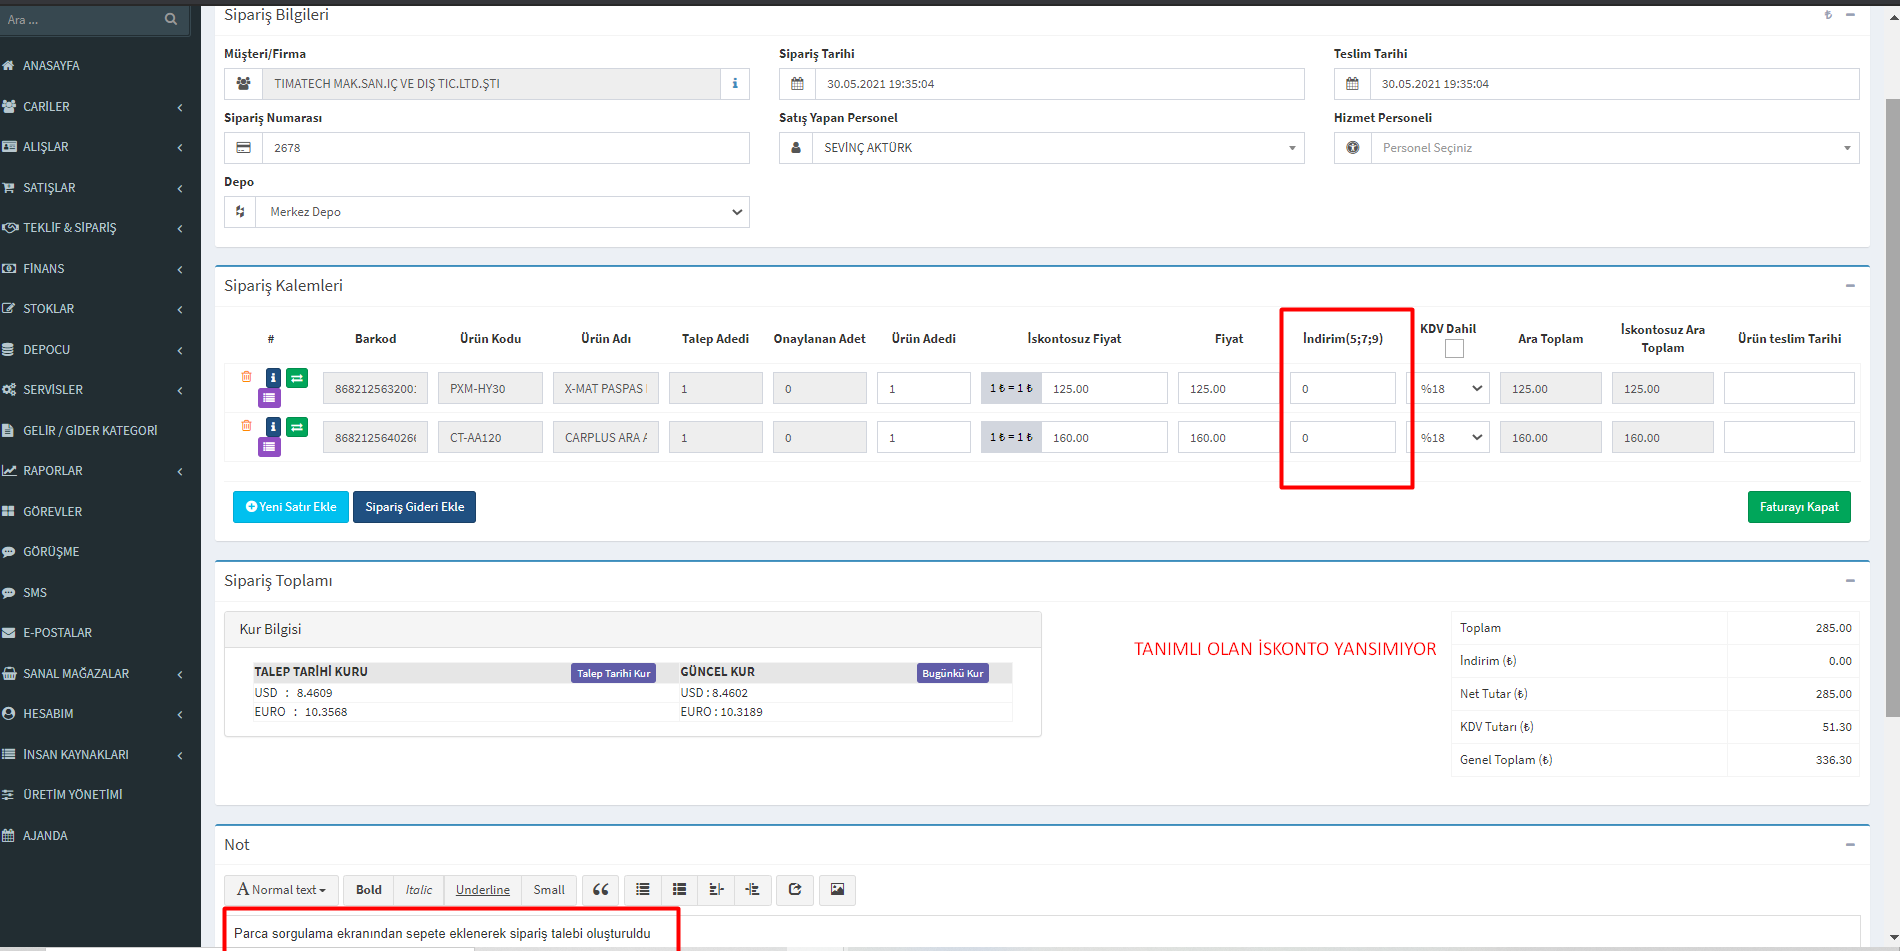Open the calendar icon for Sipariş Tarihi
This screenshot has width=1900, height=951.
point(797,84)
